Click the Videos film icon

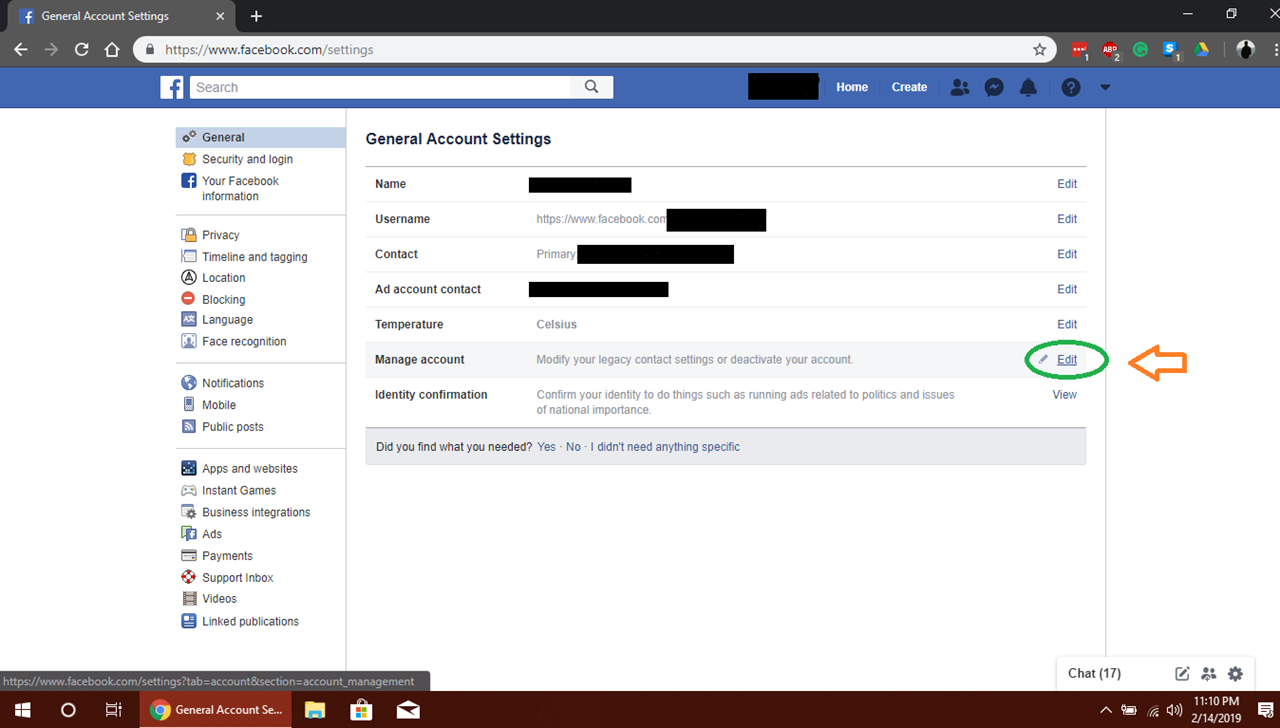[189, 599]
